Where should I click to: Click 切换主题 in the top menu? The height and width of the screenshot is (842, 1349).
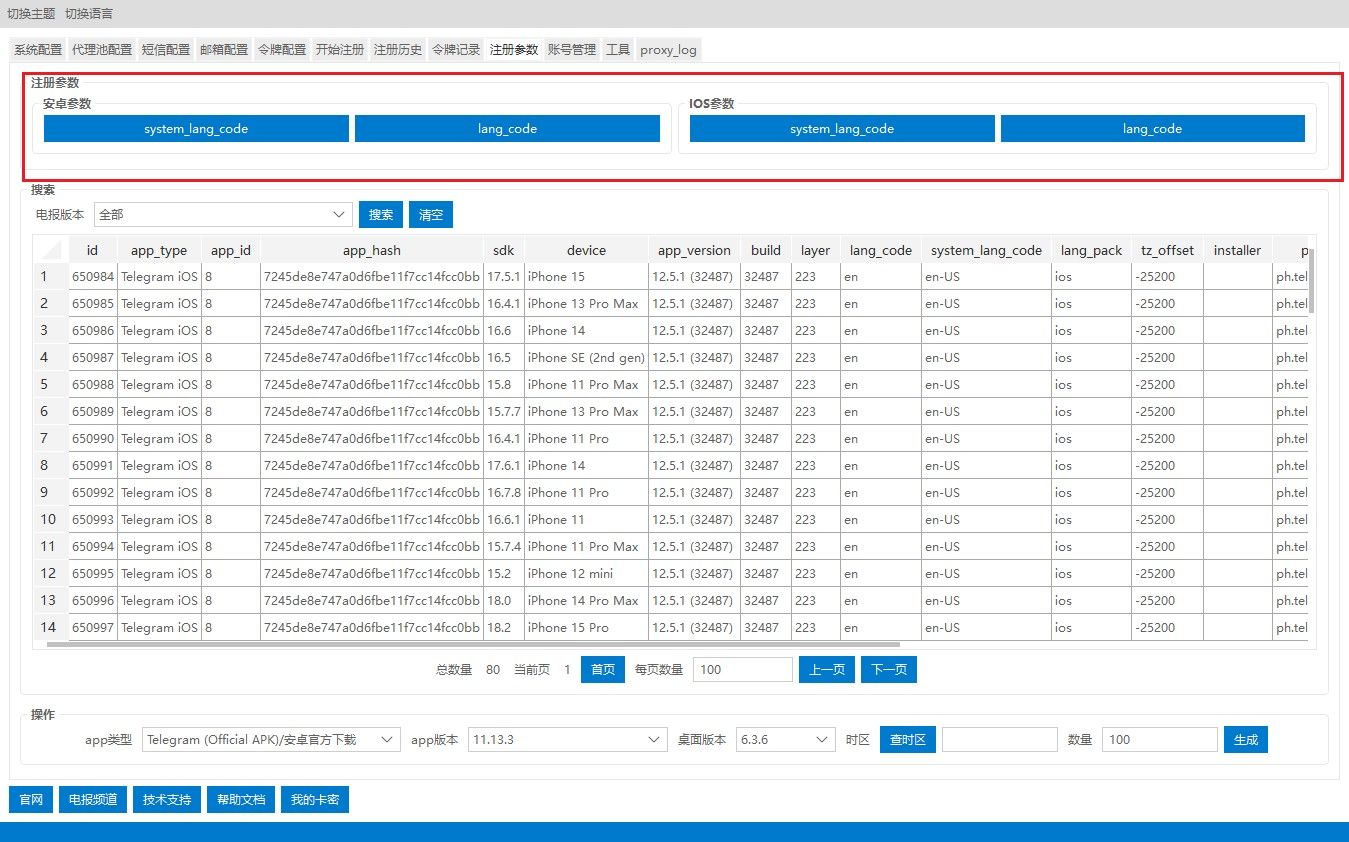click(x=32, y=14)
